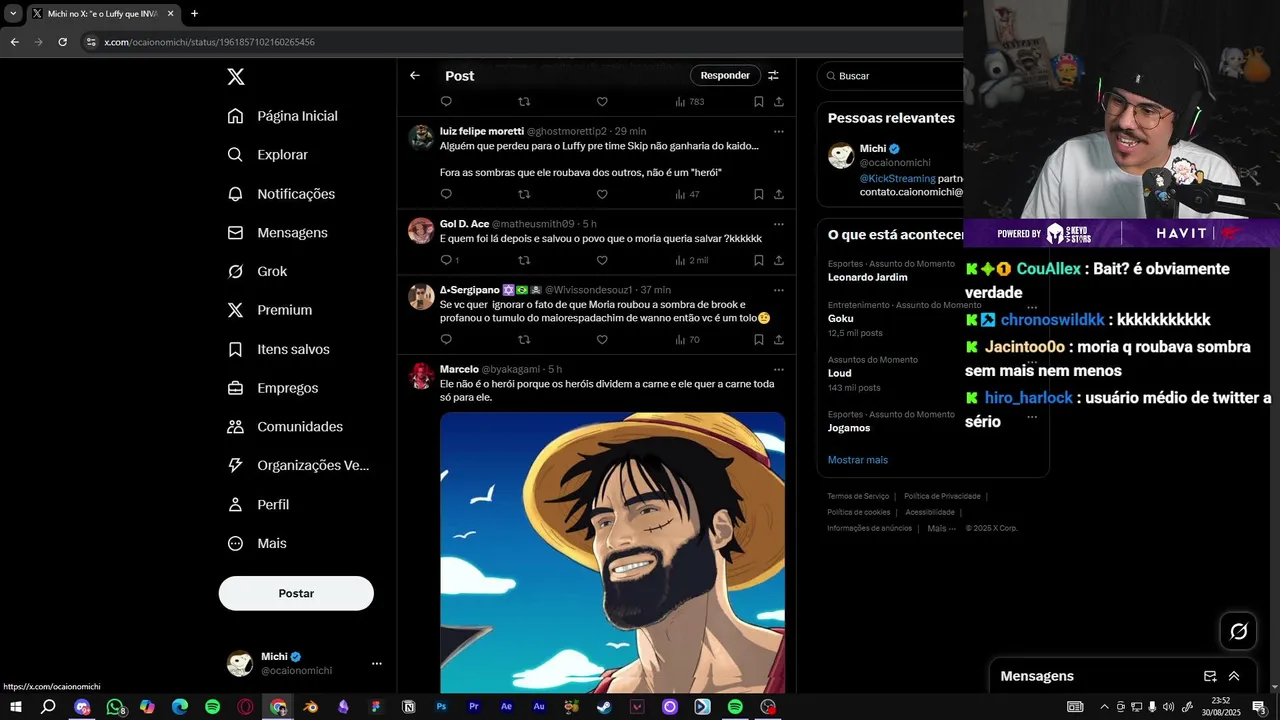Image resolution: width=1280 pixels, height=720 pixels.
Task: Open the Loud trending topic
Action: [839, 373]
